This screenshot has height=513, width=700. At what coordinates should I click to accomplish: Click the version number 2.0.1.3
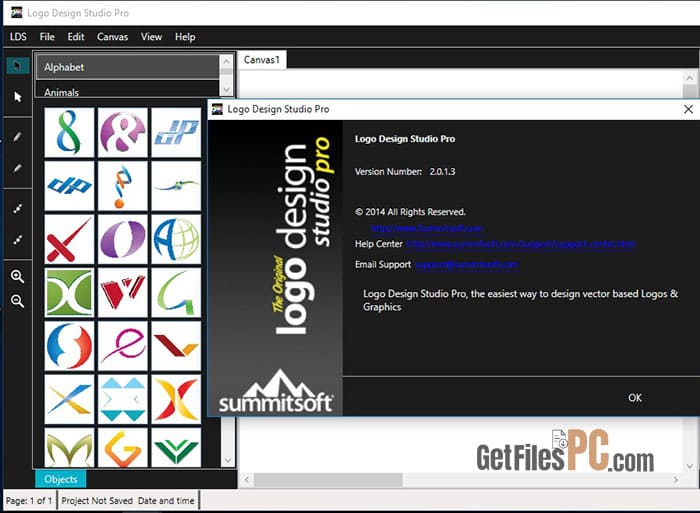pyautogui.click(x=442, y=171)
